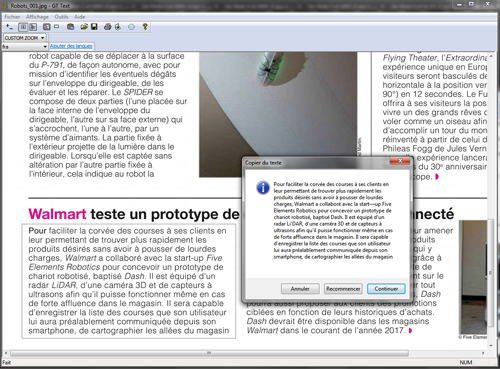Open the CUSTOM ZOOM dropdown
The image size is (500, 369).
(25, 38)
